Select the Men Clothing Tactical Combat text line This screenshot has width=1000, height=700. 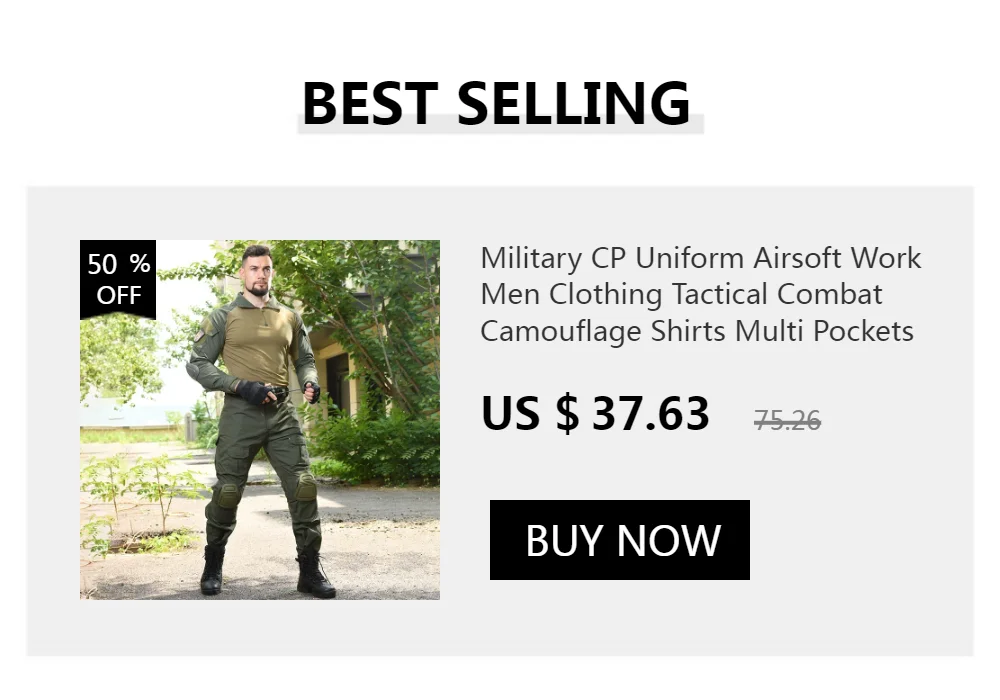[x=681, y=295]
